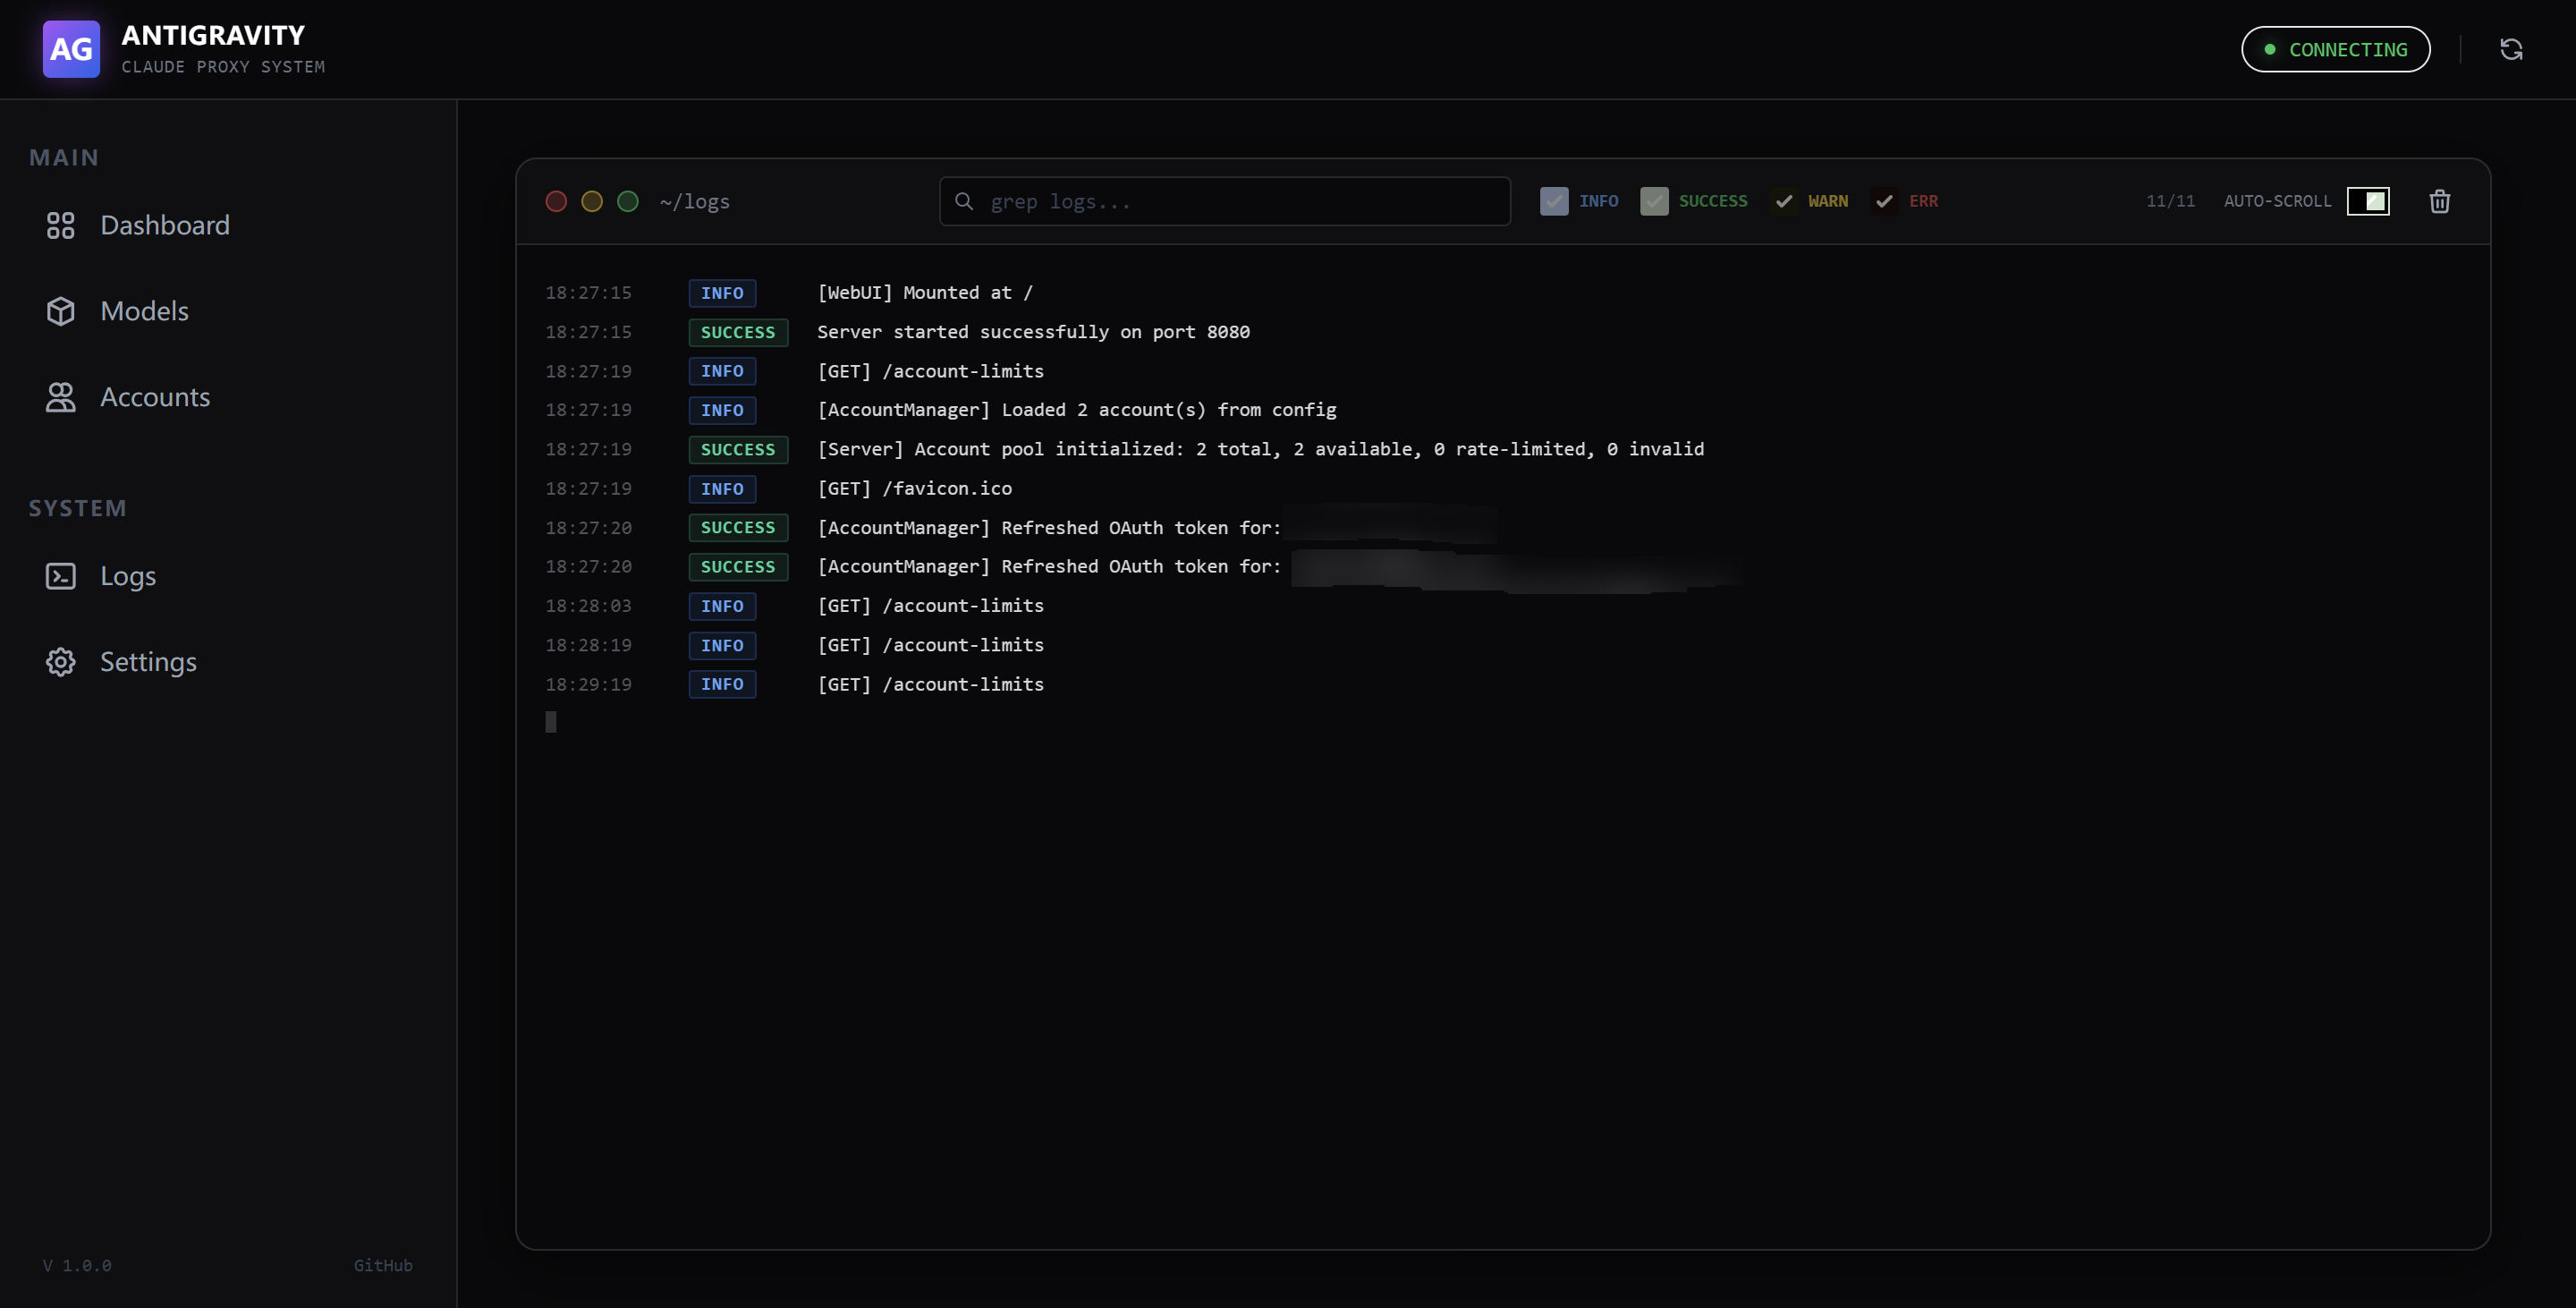The image size is (2576, 1308).
Task: Click the Models cube icon
Action: [x=61, y=311]
